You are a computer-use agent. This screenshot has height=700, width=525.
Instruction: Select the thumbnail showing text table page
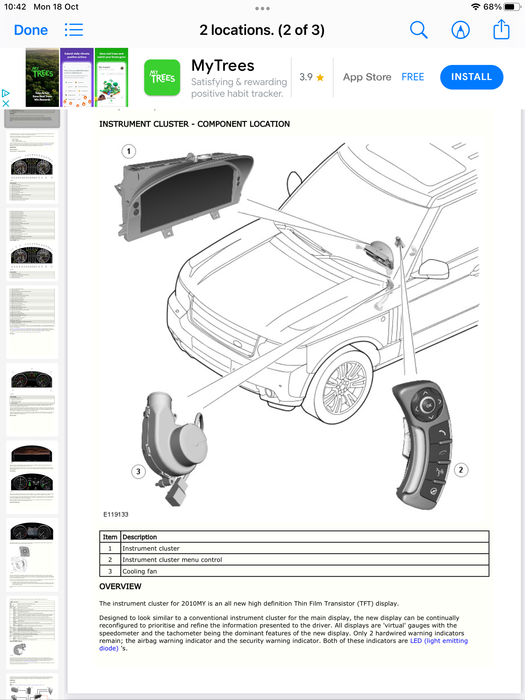[32, 321]
